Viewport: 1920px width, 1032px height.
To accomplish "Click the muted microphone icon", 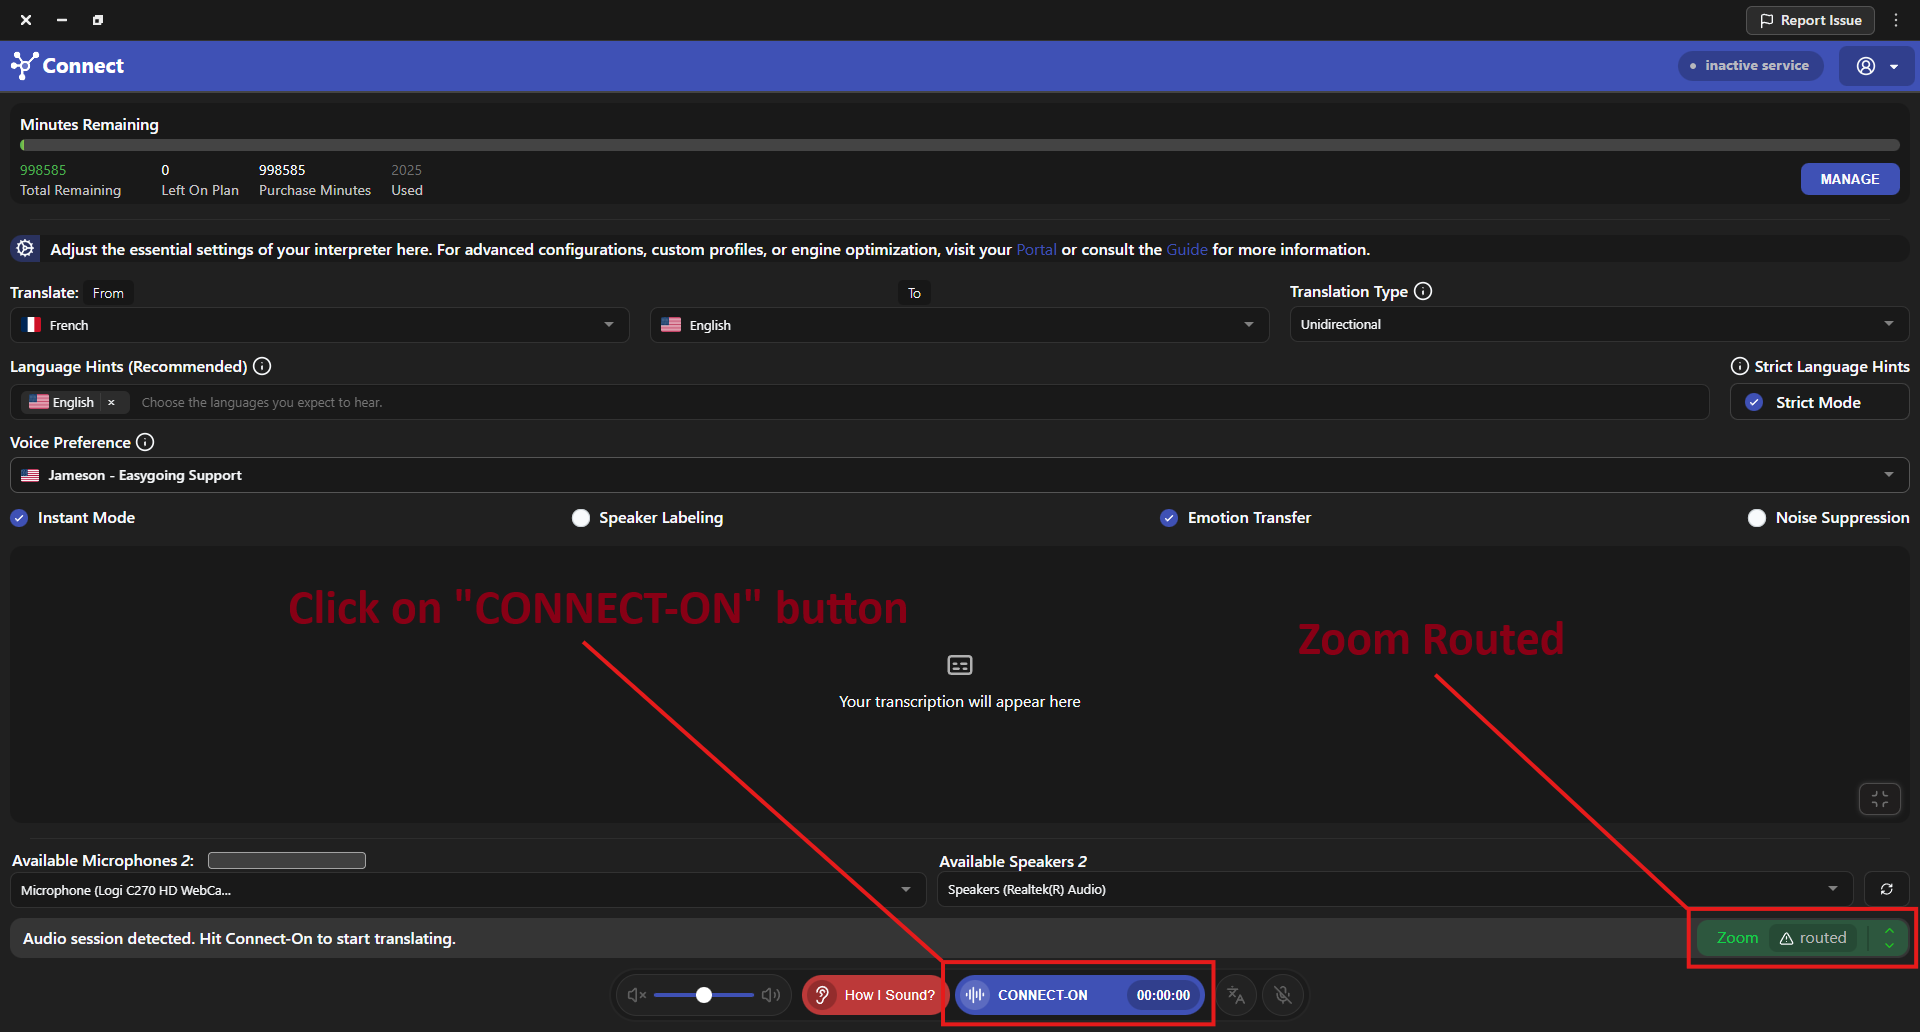I will point(1284,995).
